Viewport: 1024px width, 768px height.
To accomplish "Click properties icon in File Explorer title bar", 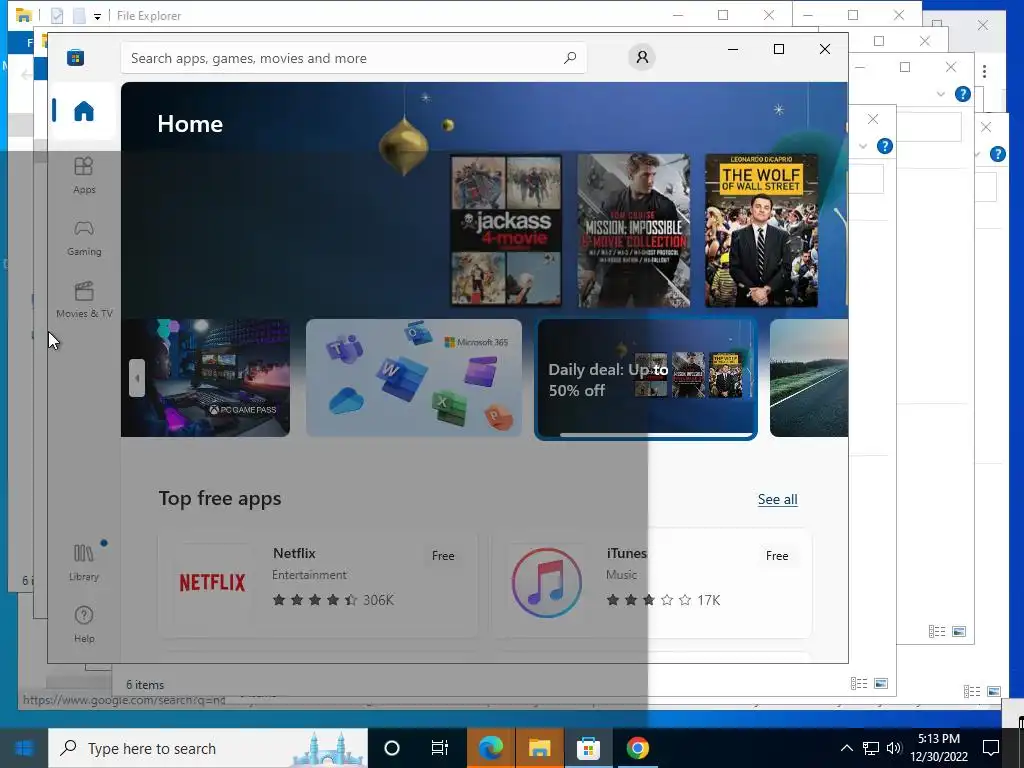I will click(57, 15).
